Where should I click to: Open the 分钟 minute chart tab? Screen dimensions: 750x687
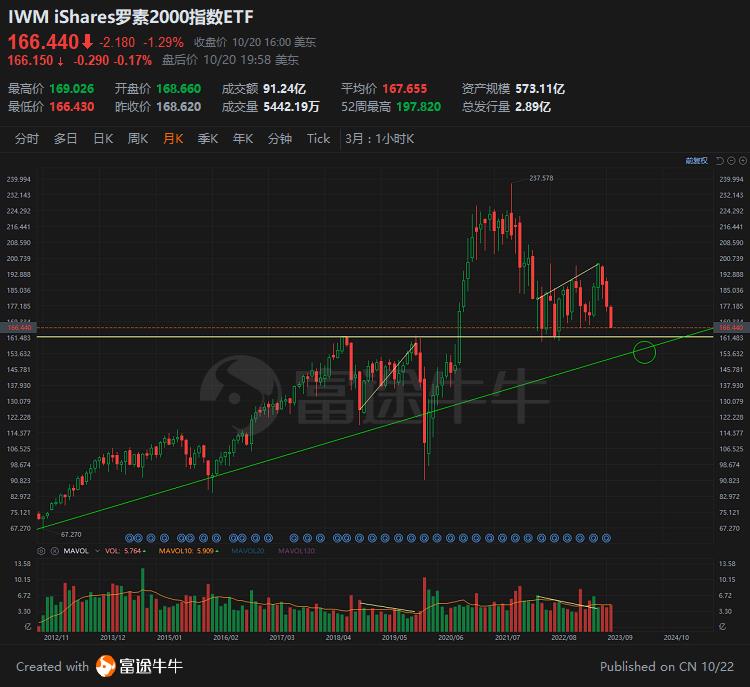(280, 139)
